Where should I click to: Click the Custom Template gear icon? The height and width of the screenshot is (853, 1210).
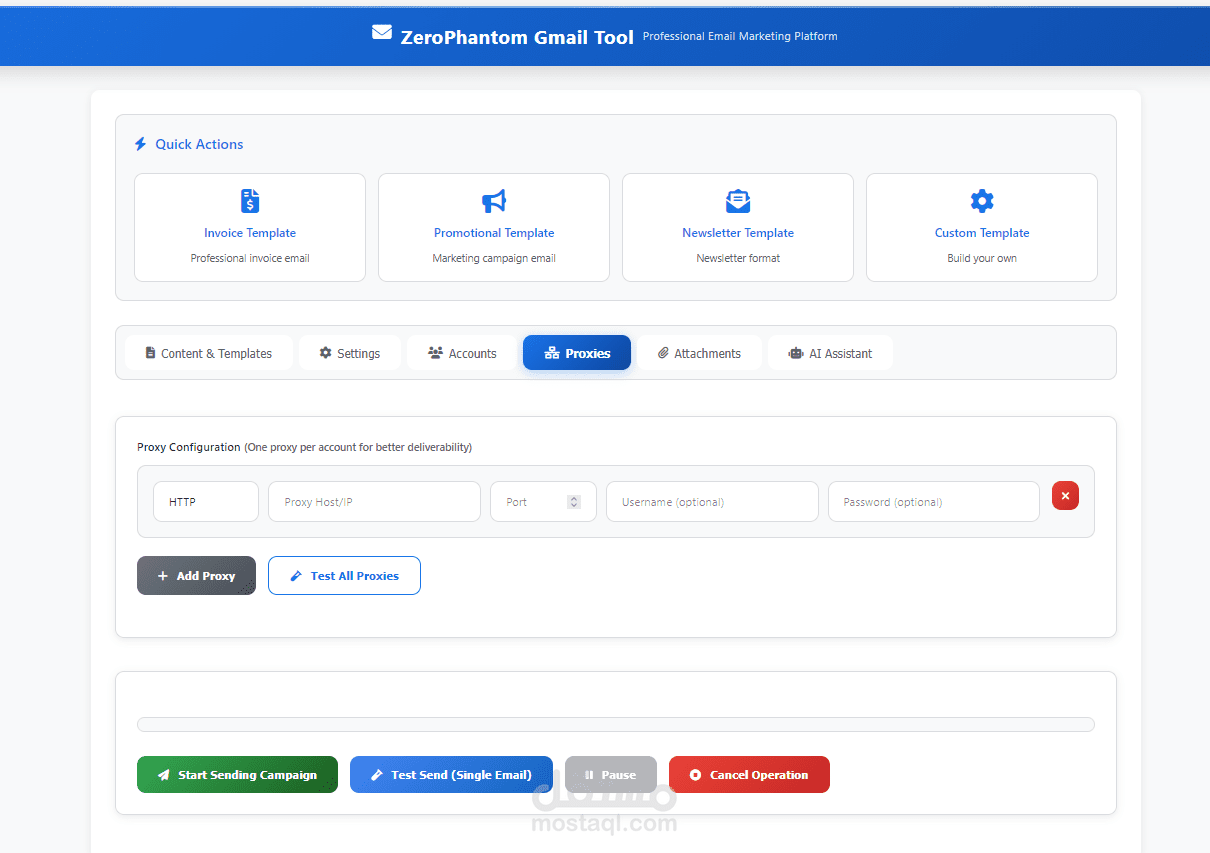pyautogui.click(x=982, y=201)
